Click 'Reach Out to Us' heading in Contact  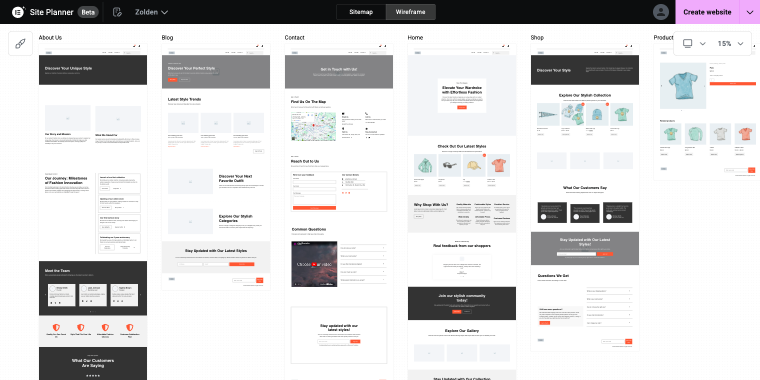point(305,161)
